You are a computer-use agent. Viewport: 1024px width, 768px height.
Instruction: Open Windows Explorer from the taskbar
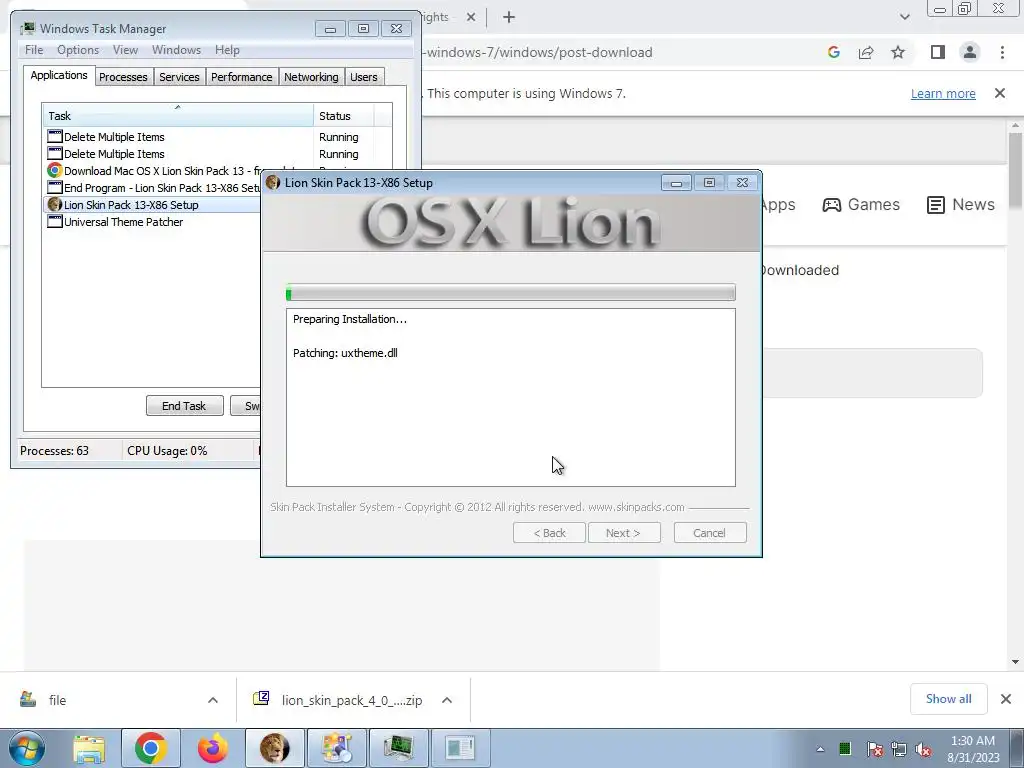(89, 748)
